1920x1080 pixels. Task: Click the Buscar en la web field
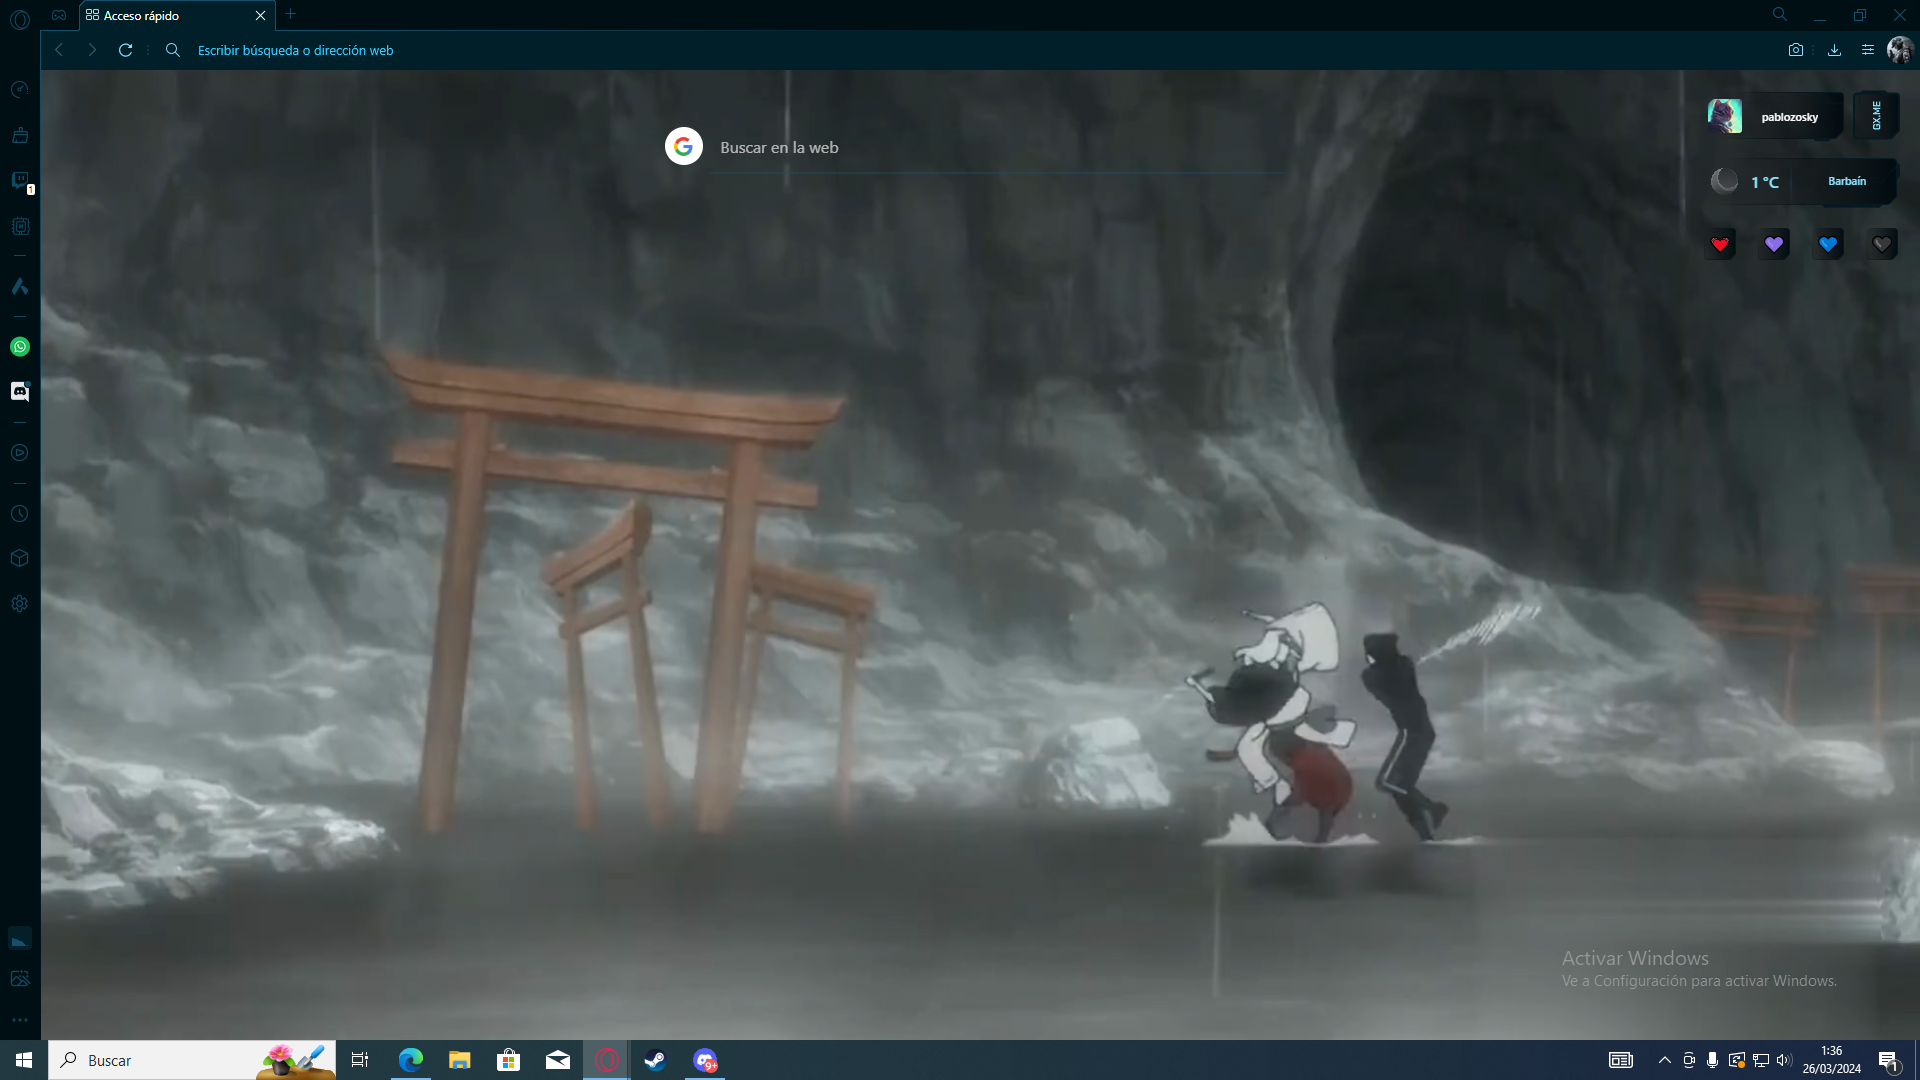point(990,148)
